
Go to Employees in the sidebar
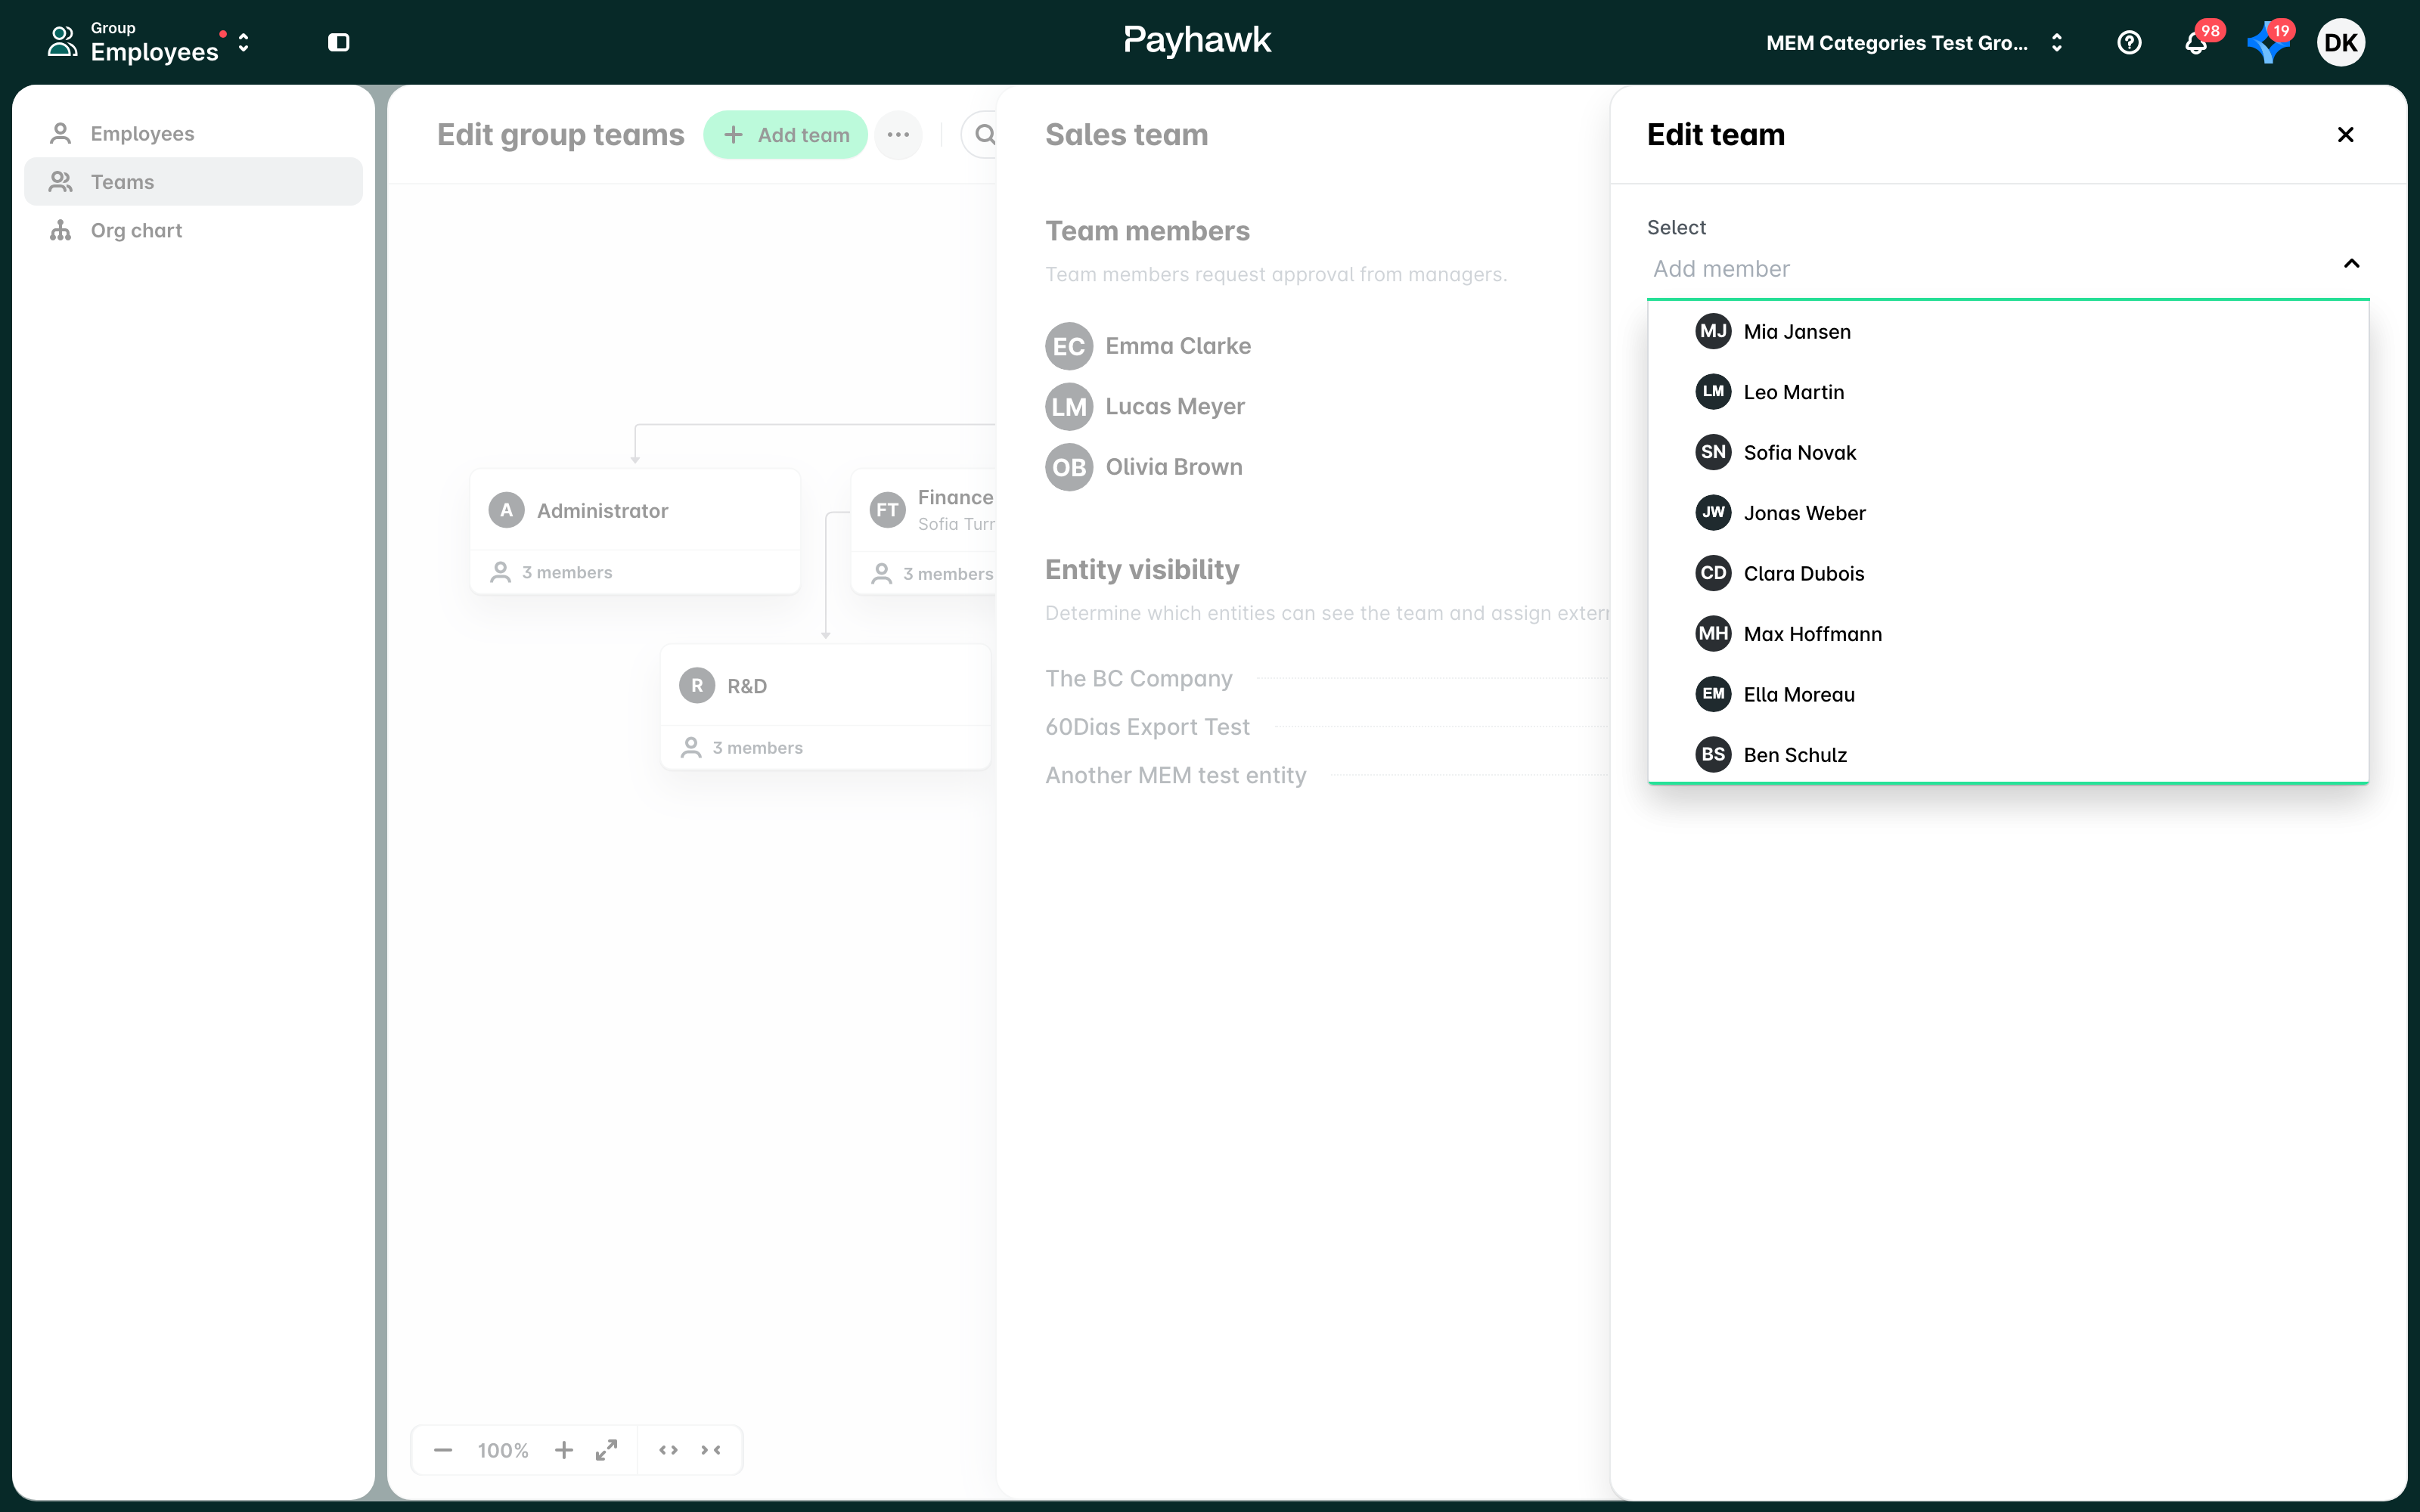193,133
